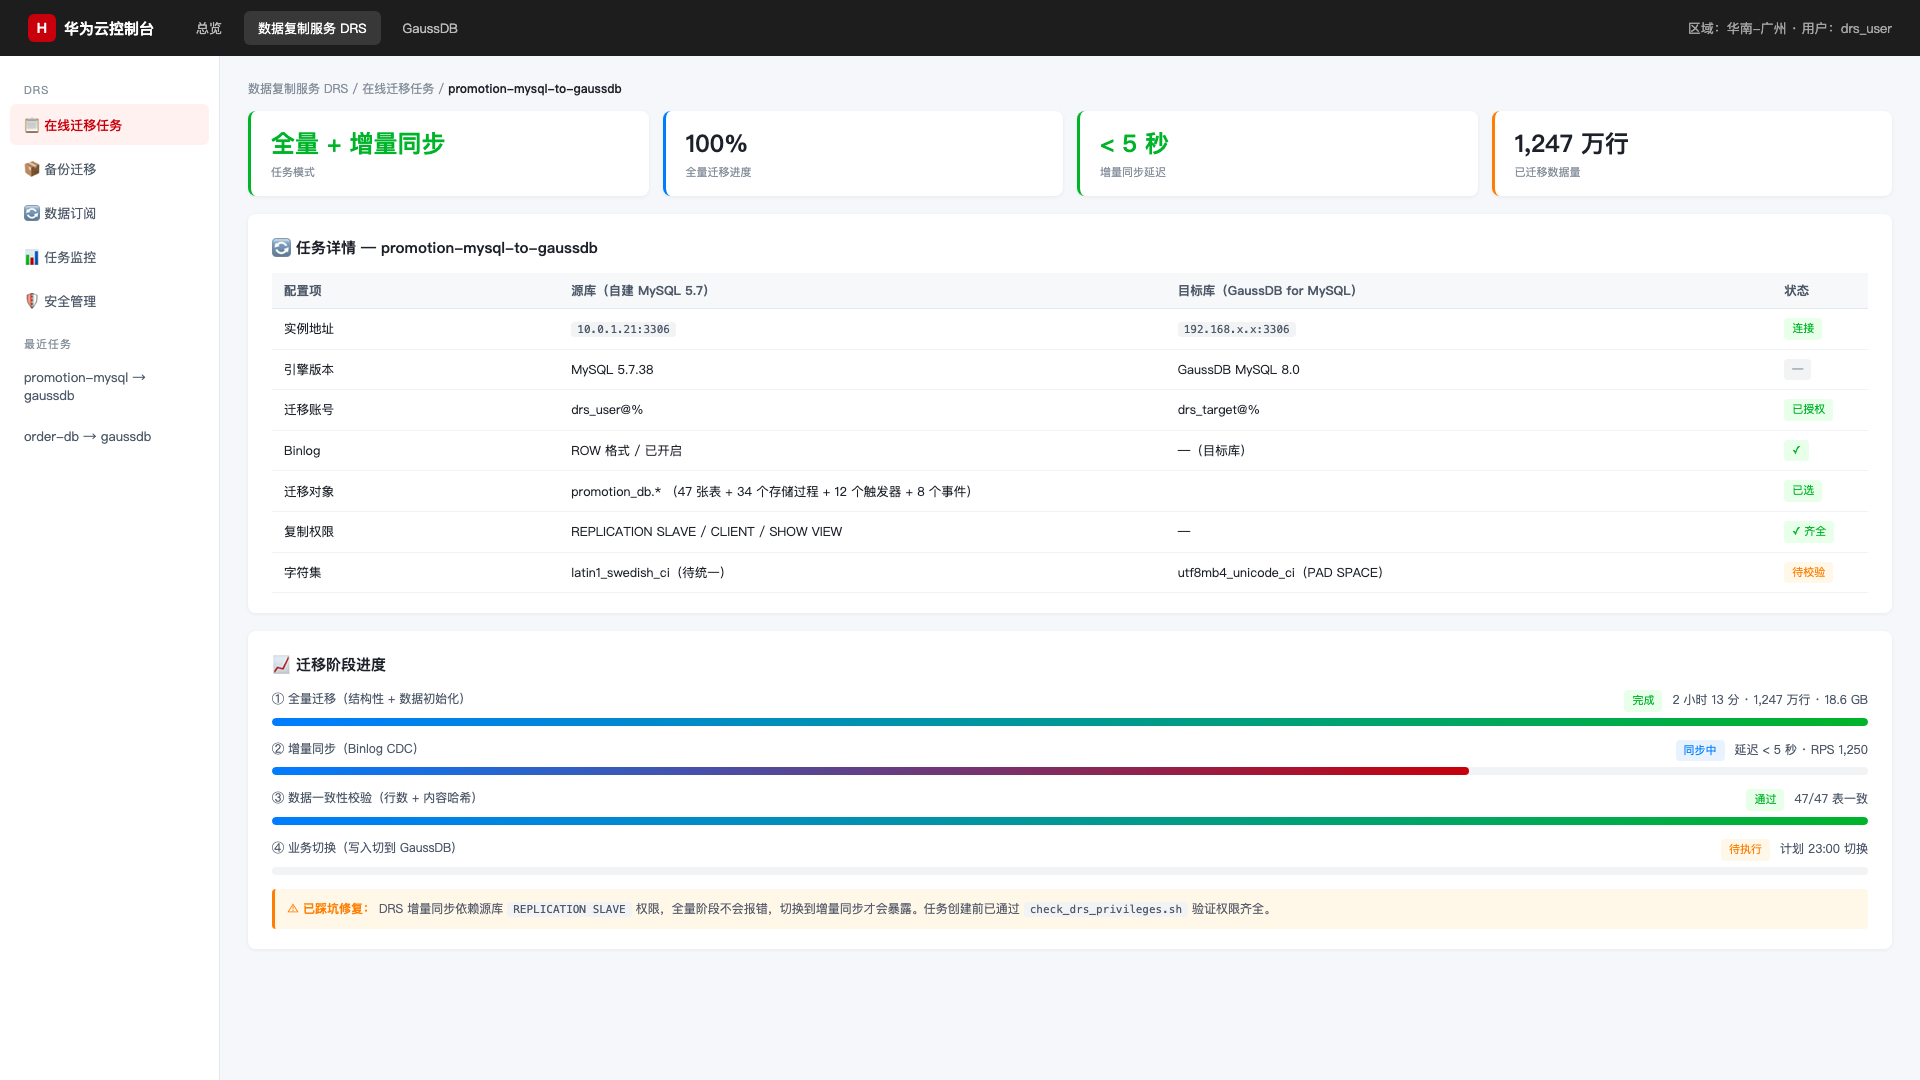Click breadcrumb 数据复制服务 DRS
Image resolution: width=1920 pixels, height=1080 pixels.
pos(298,89)
